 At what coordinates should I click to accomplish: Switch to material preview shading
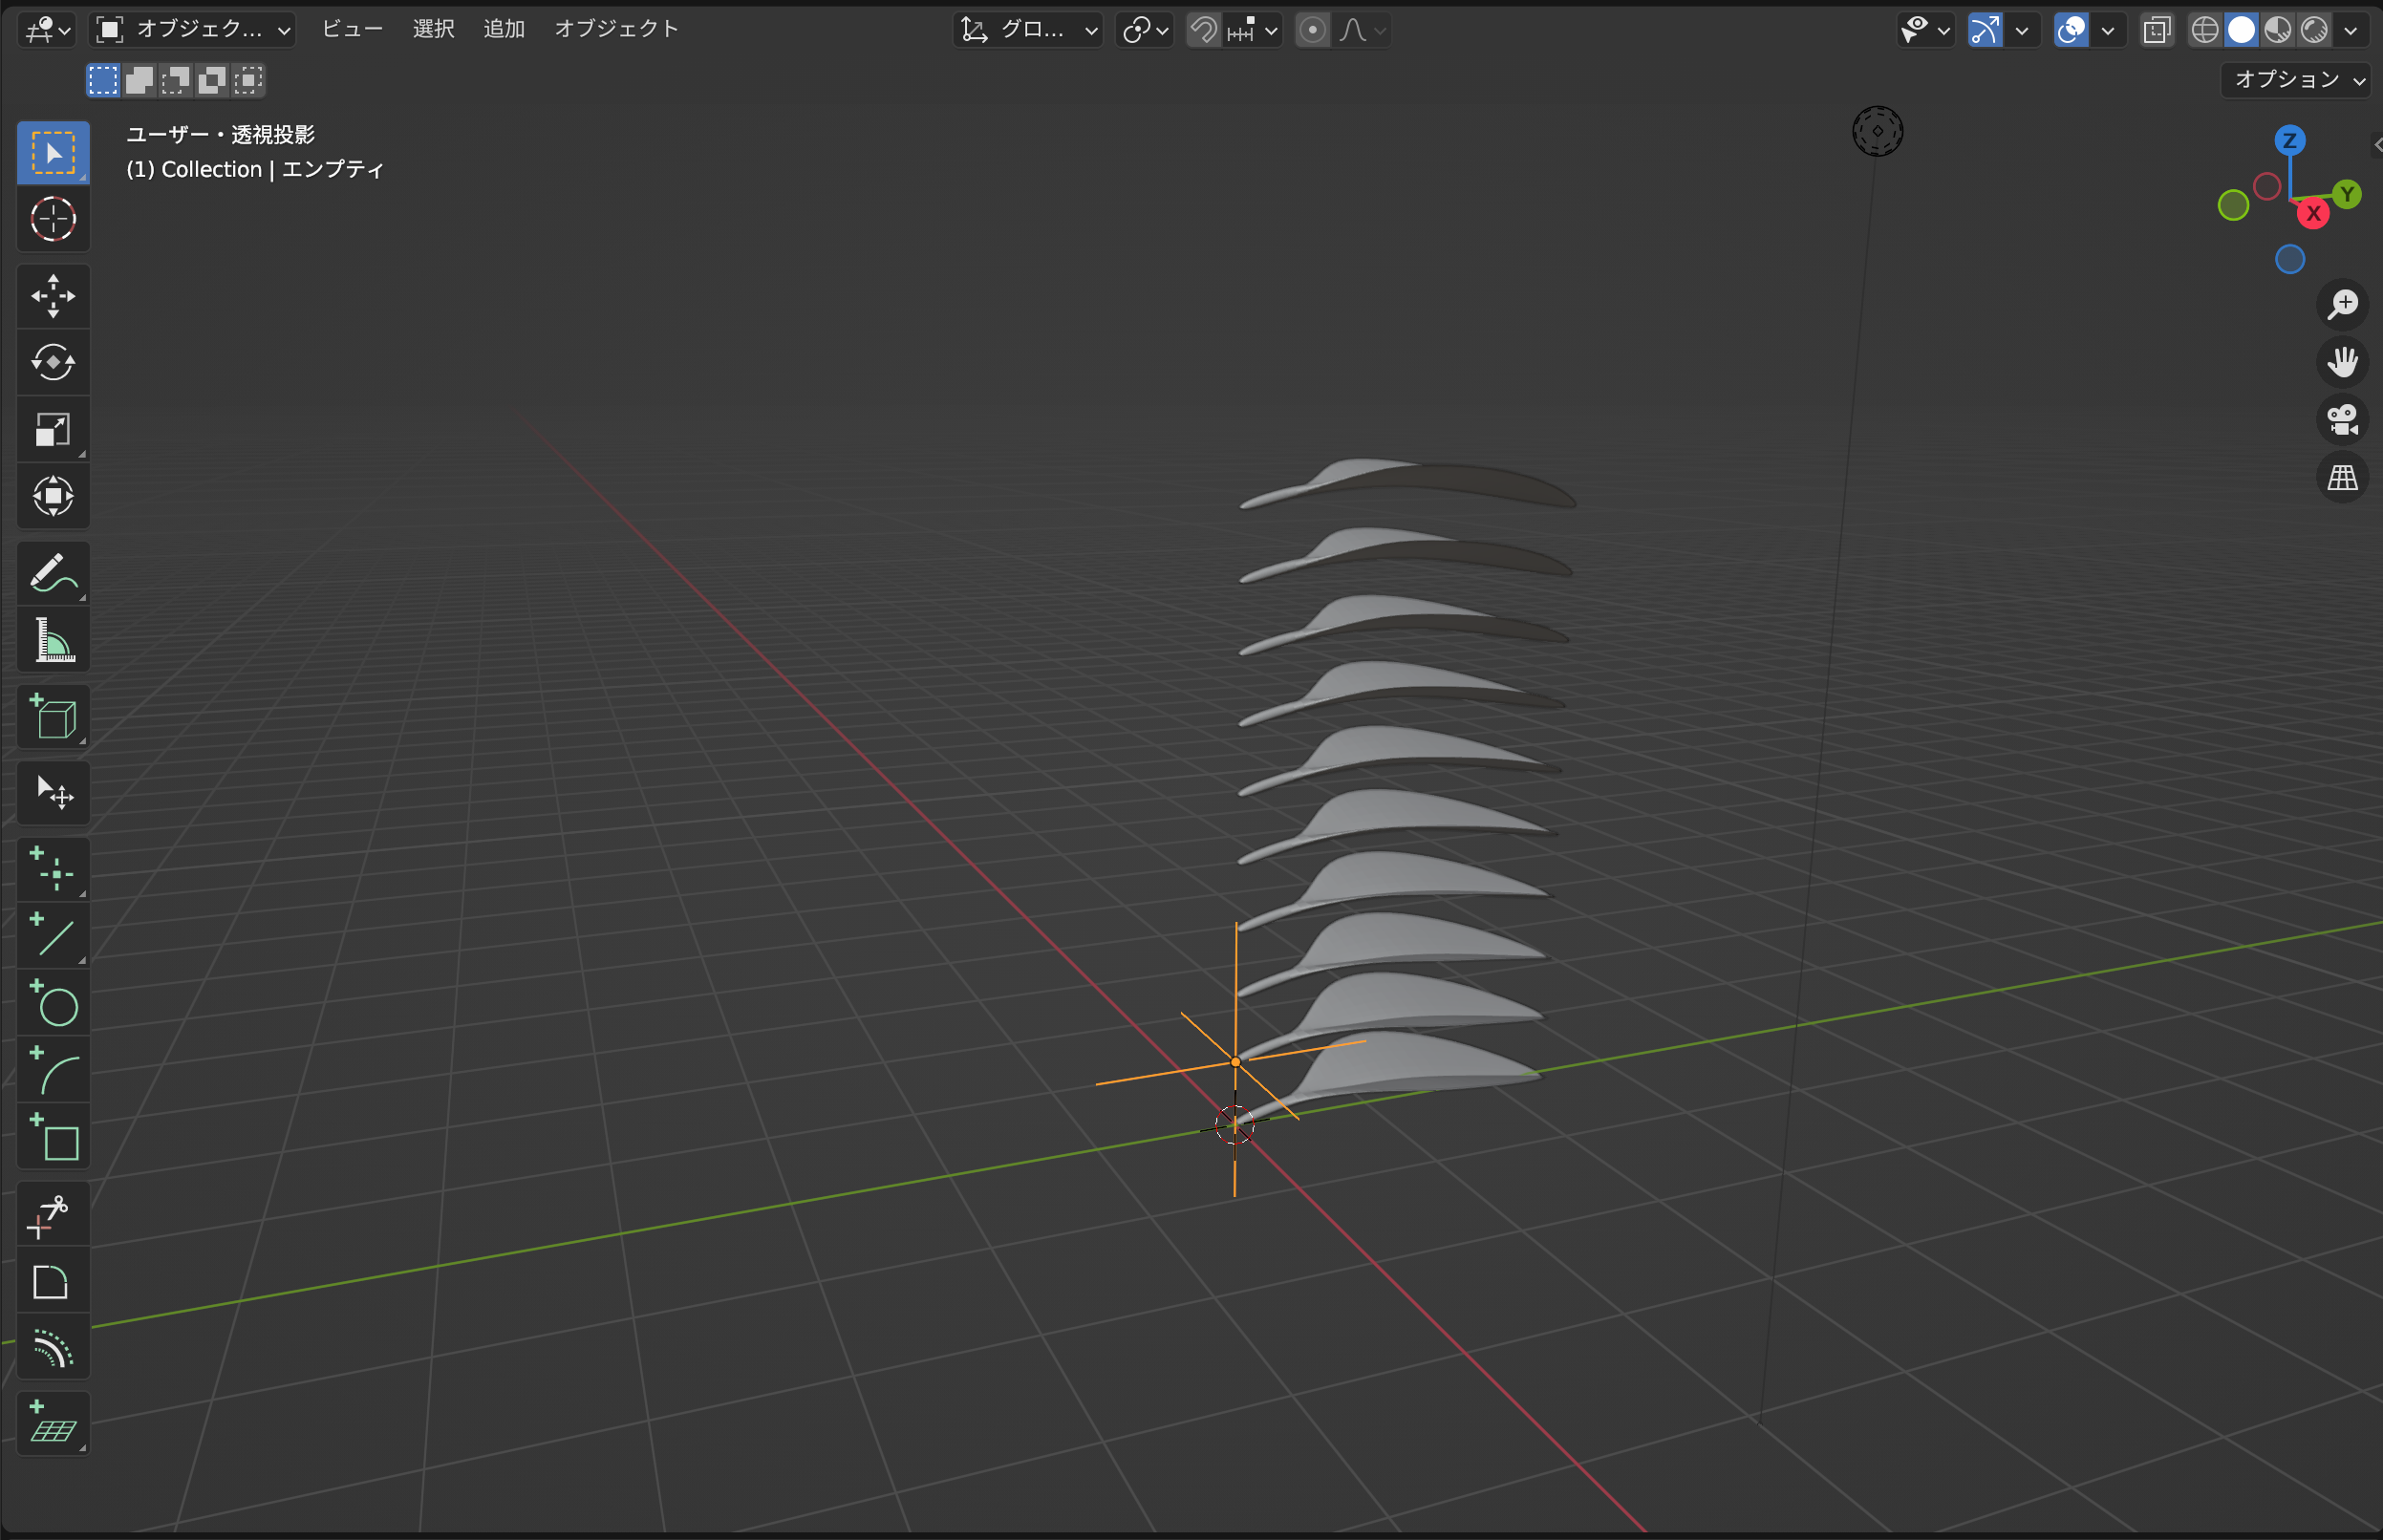2278,30
